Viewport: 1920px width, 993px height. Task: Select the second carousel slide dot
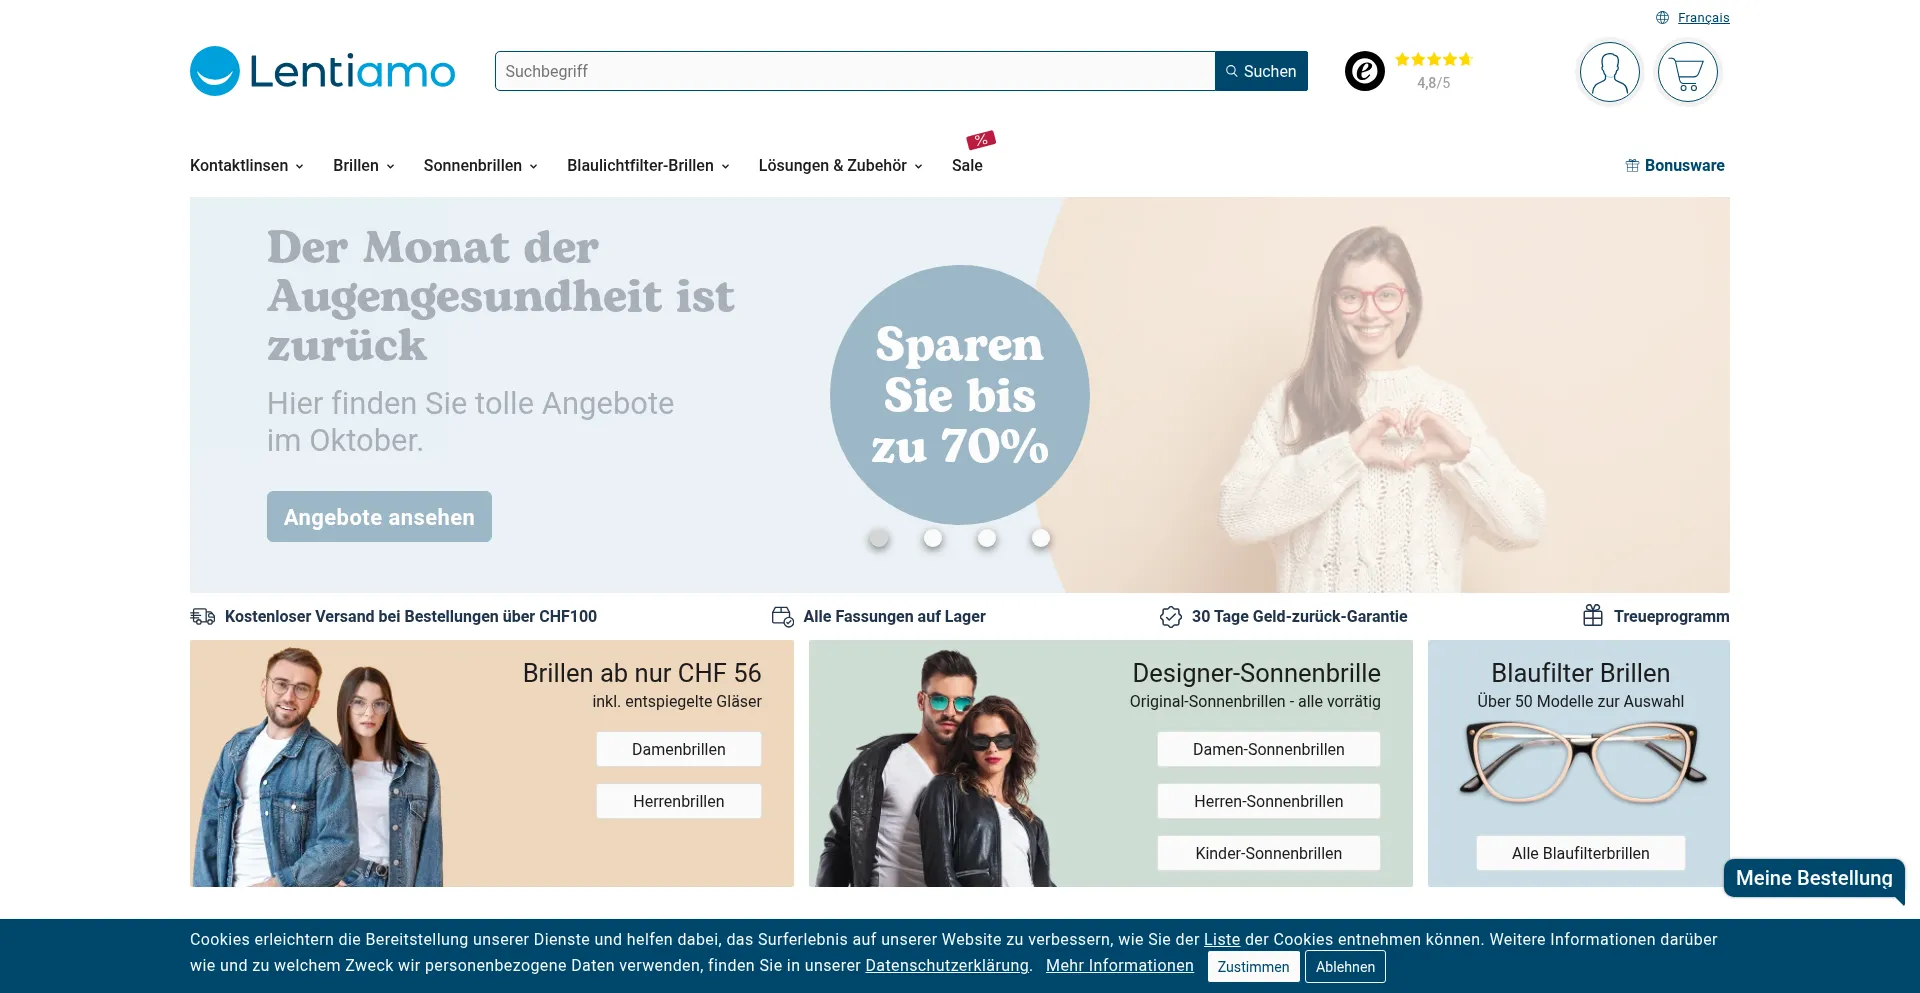point(933,538)
